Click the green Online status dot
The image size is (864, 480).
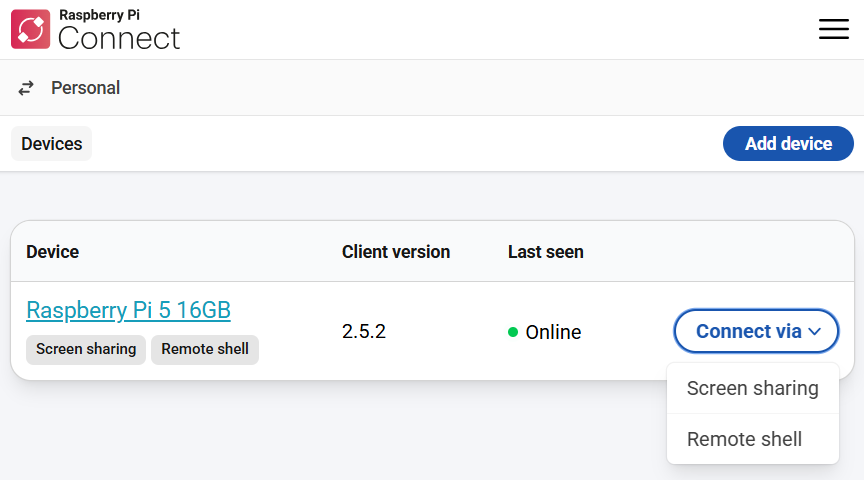[513, 332]
